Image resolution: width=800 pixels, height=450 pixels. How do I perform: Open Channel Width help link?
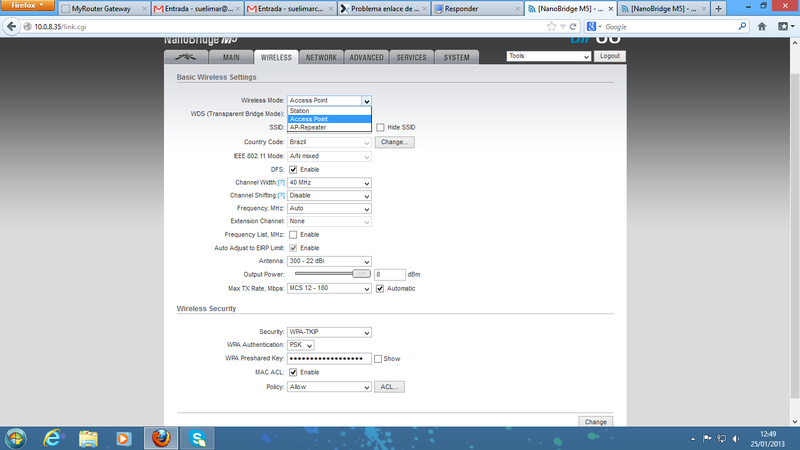coord(281,183)
